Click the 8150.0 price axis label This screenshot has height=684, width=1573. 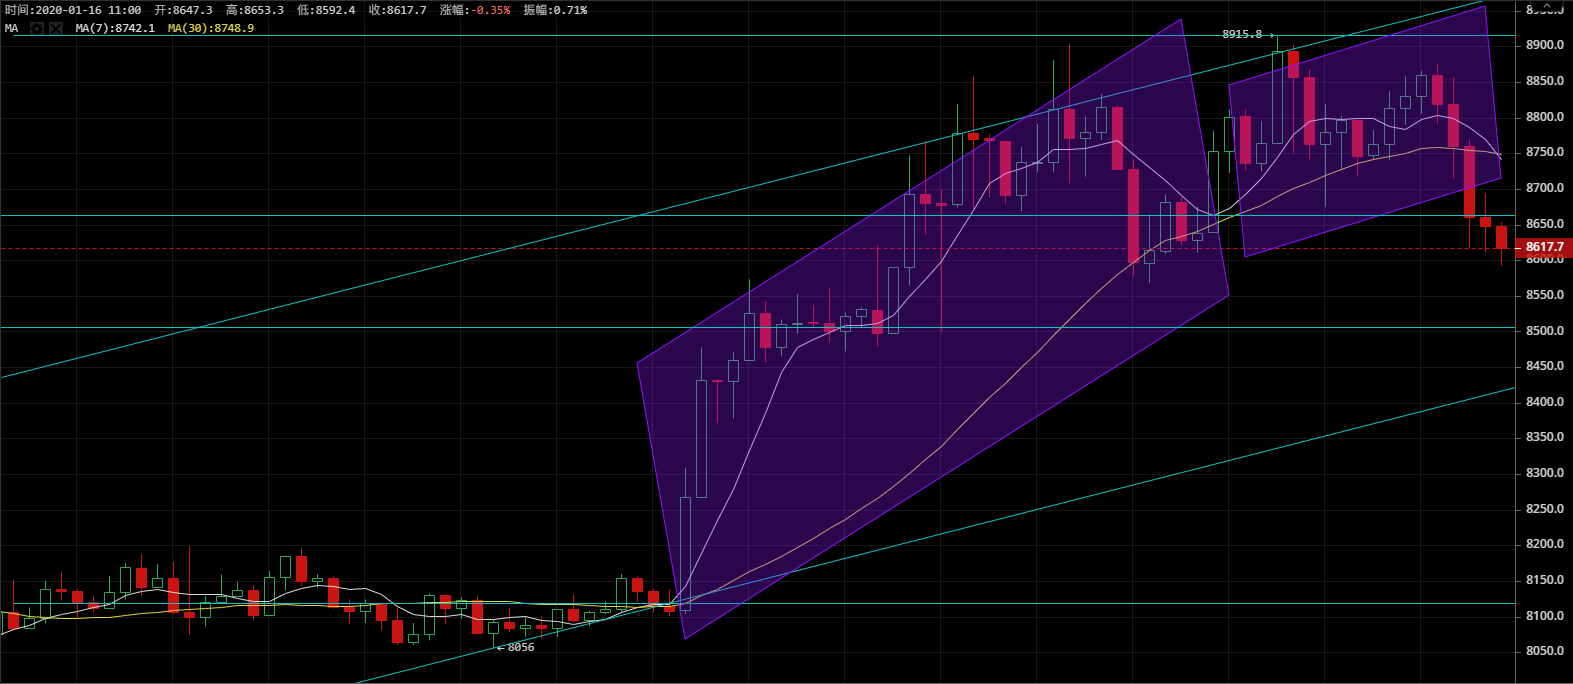[x=1545, y=580]
